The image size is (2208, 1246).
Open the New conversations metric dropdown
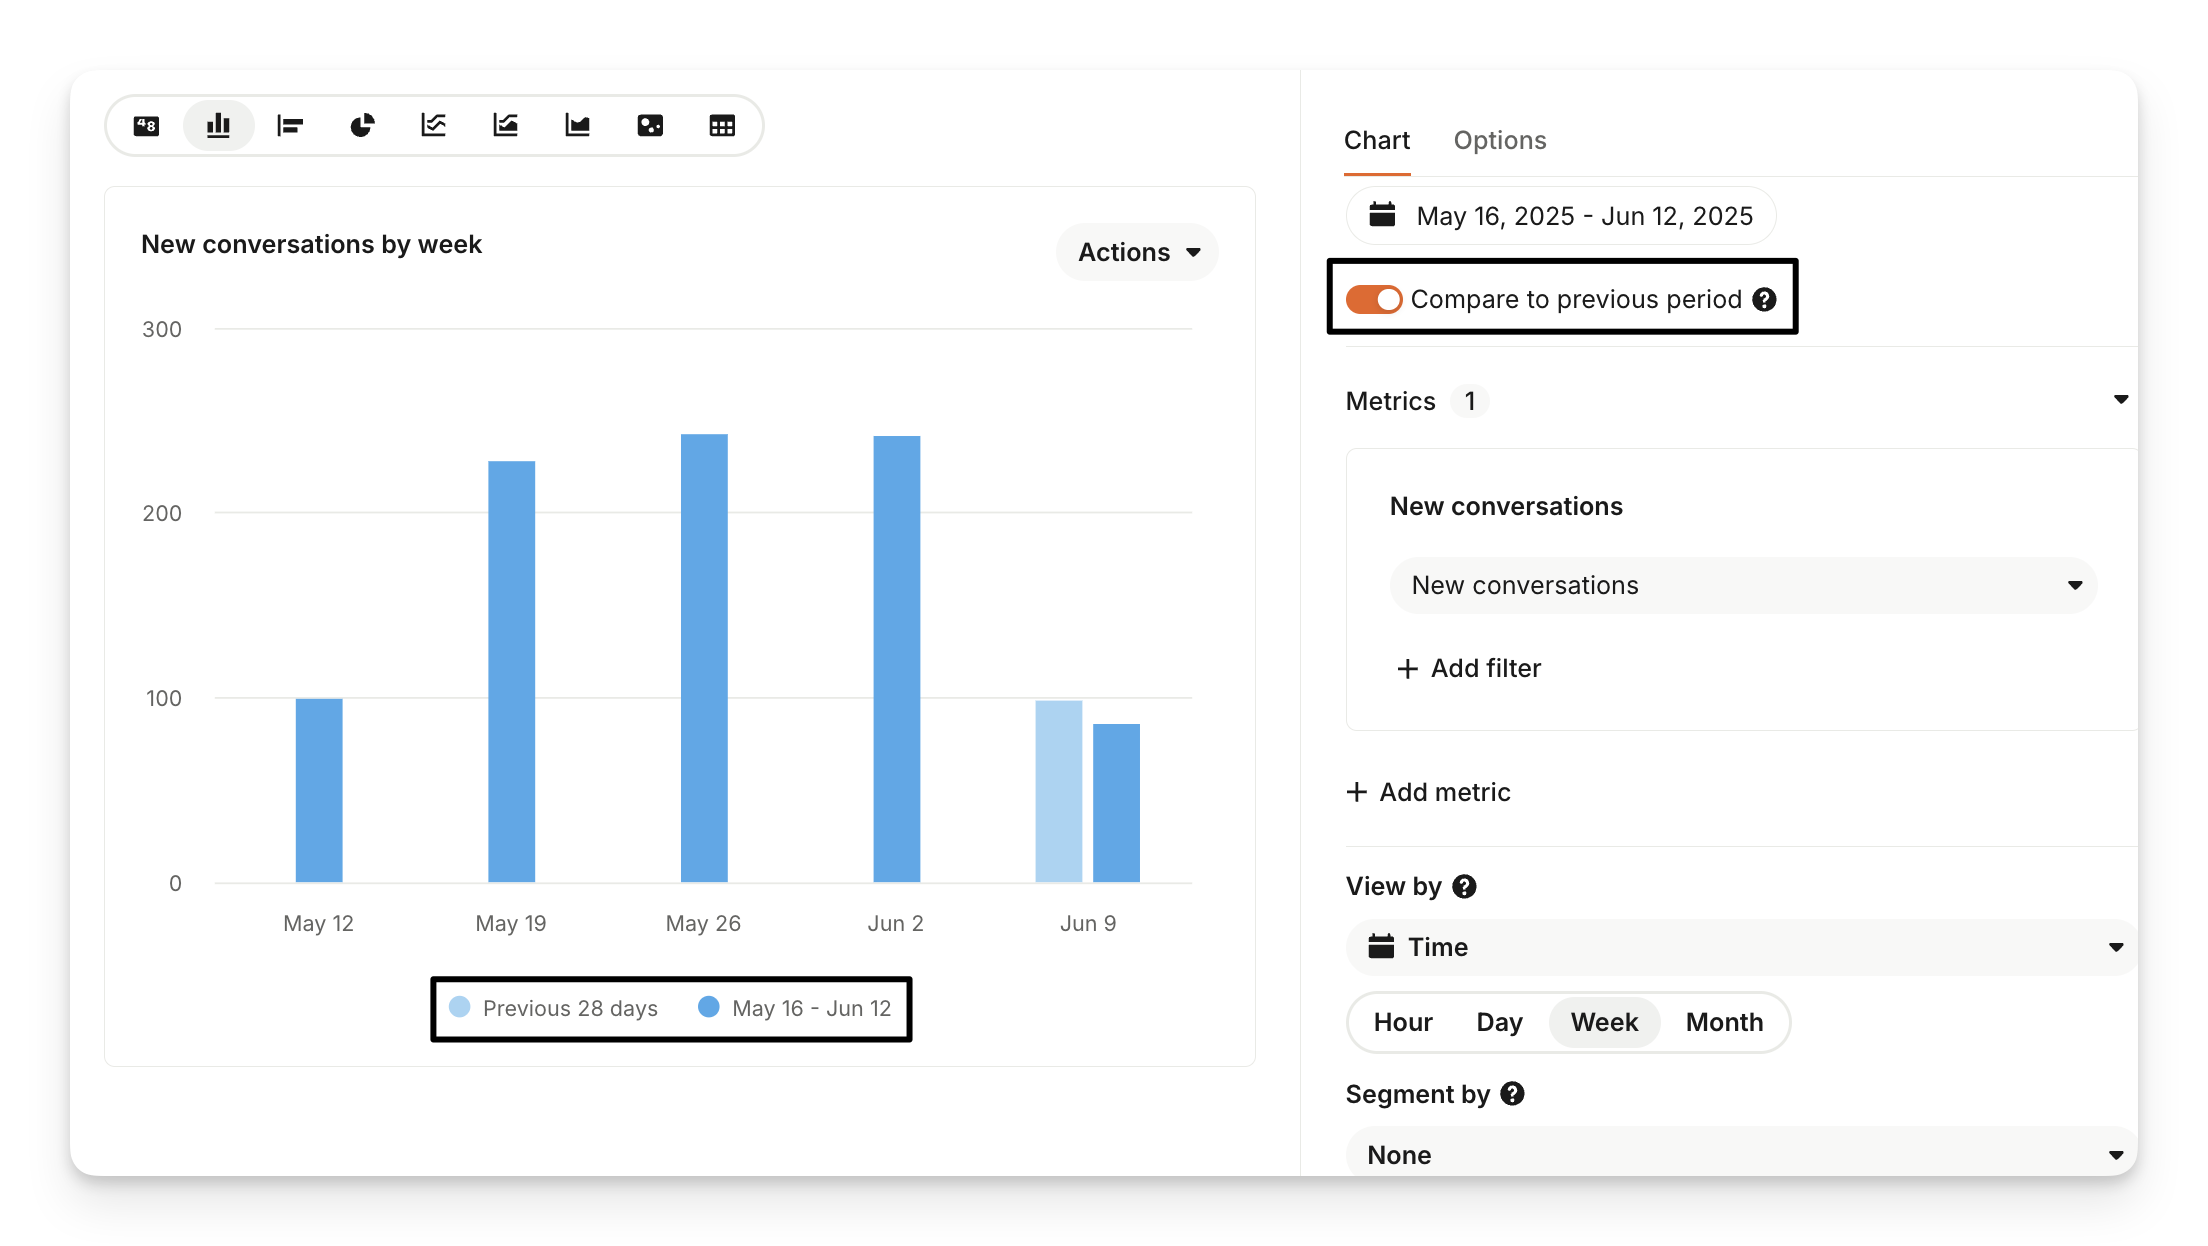[1743, 585]
